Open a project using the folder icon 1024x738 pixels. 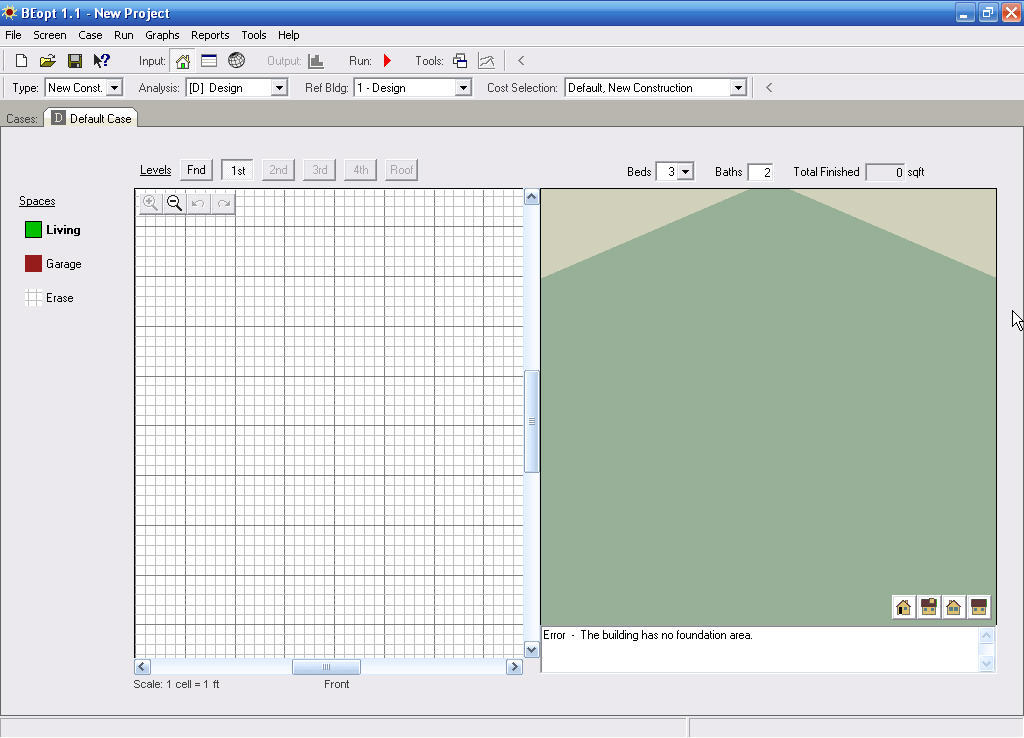click(x=48, y=61)
